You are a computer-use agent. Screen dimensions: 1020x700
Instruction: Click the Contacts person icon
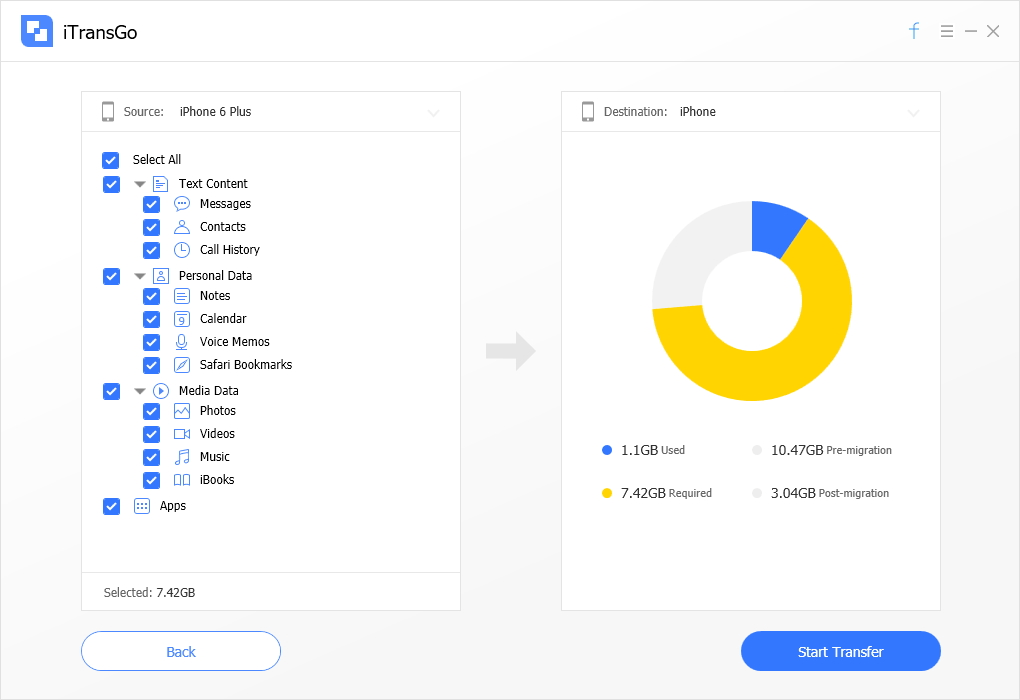[x=181, y=227]
